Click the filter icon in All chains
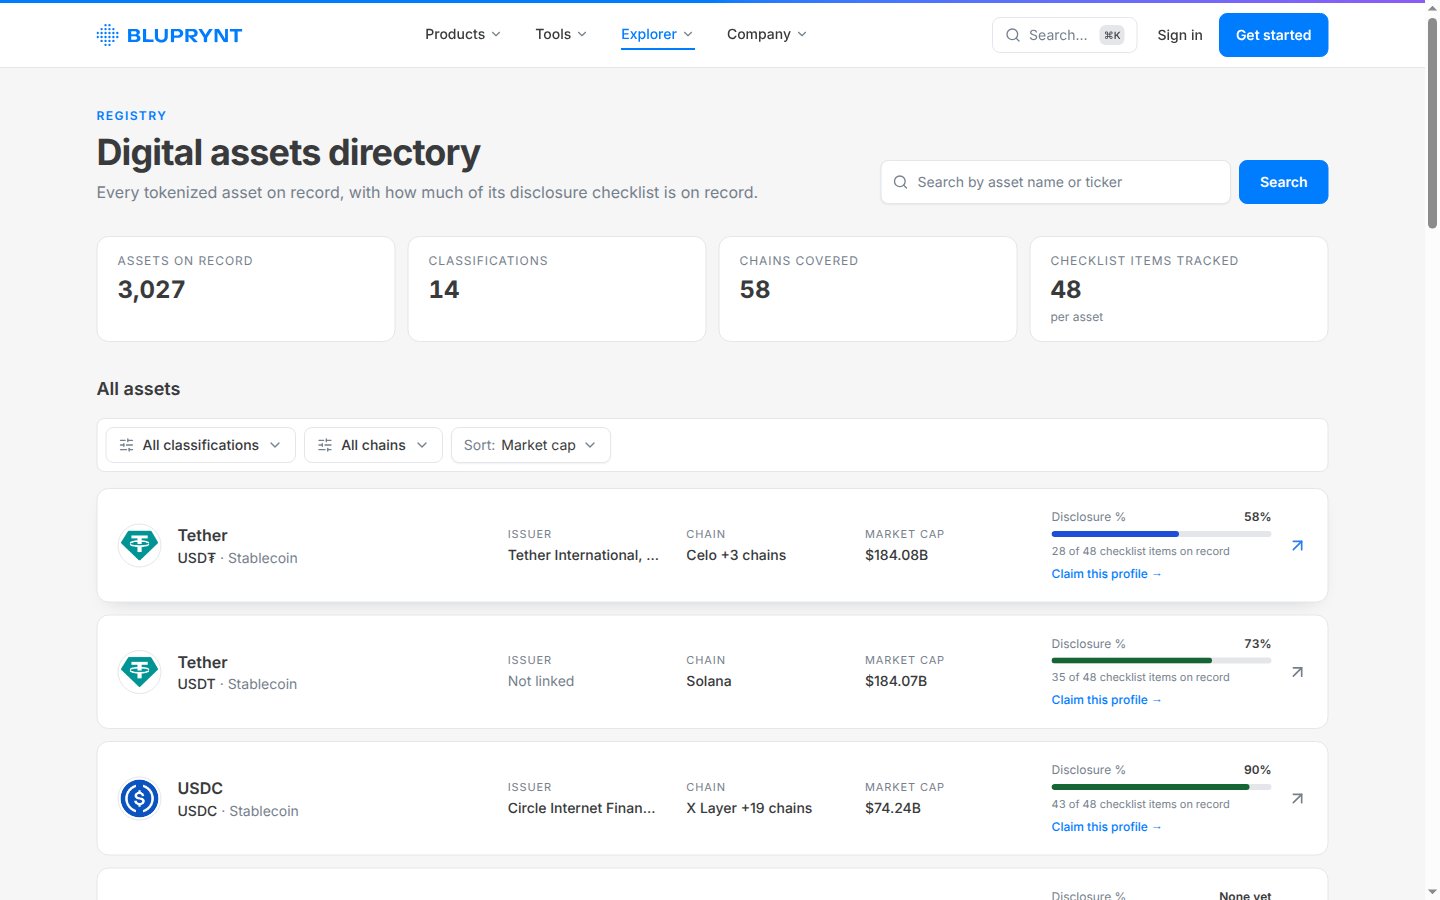 325,445
